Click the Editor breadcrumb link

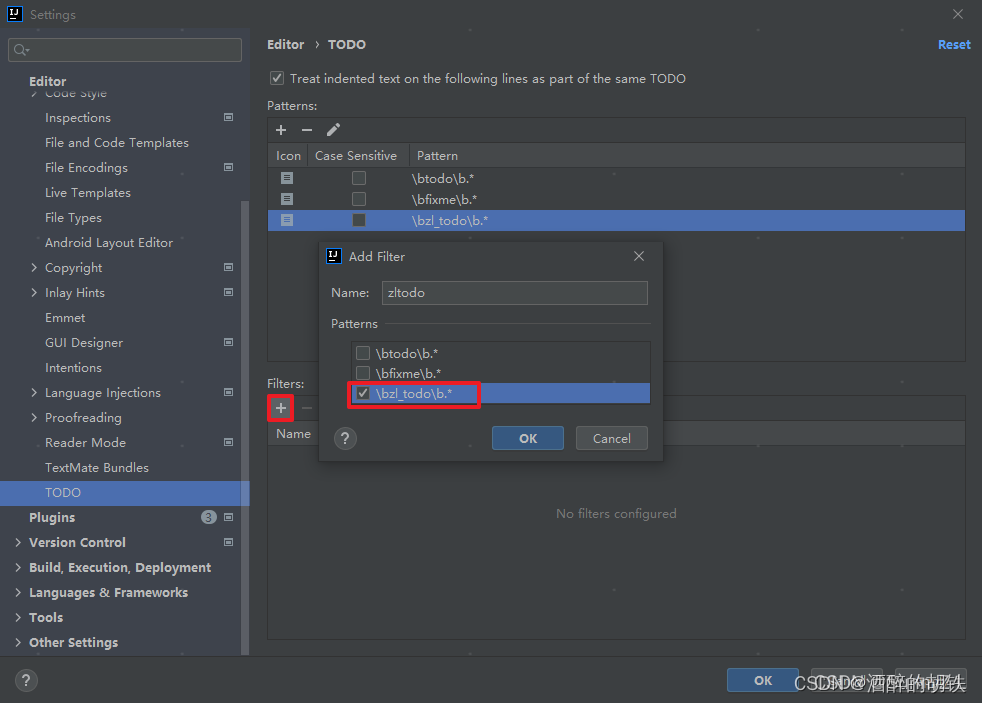(x=286, y=44)
